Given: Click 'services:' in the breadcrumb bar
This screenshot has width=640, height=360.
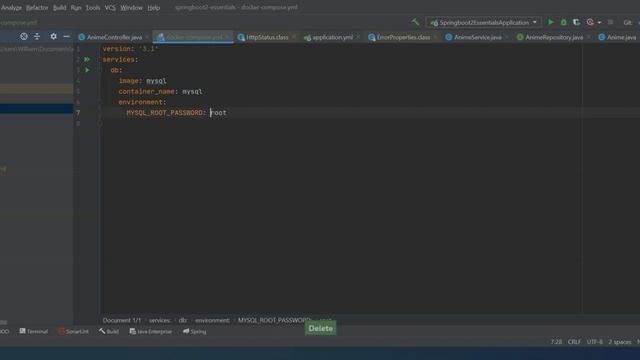Looking at the screenshot, I should (160, 320).
